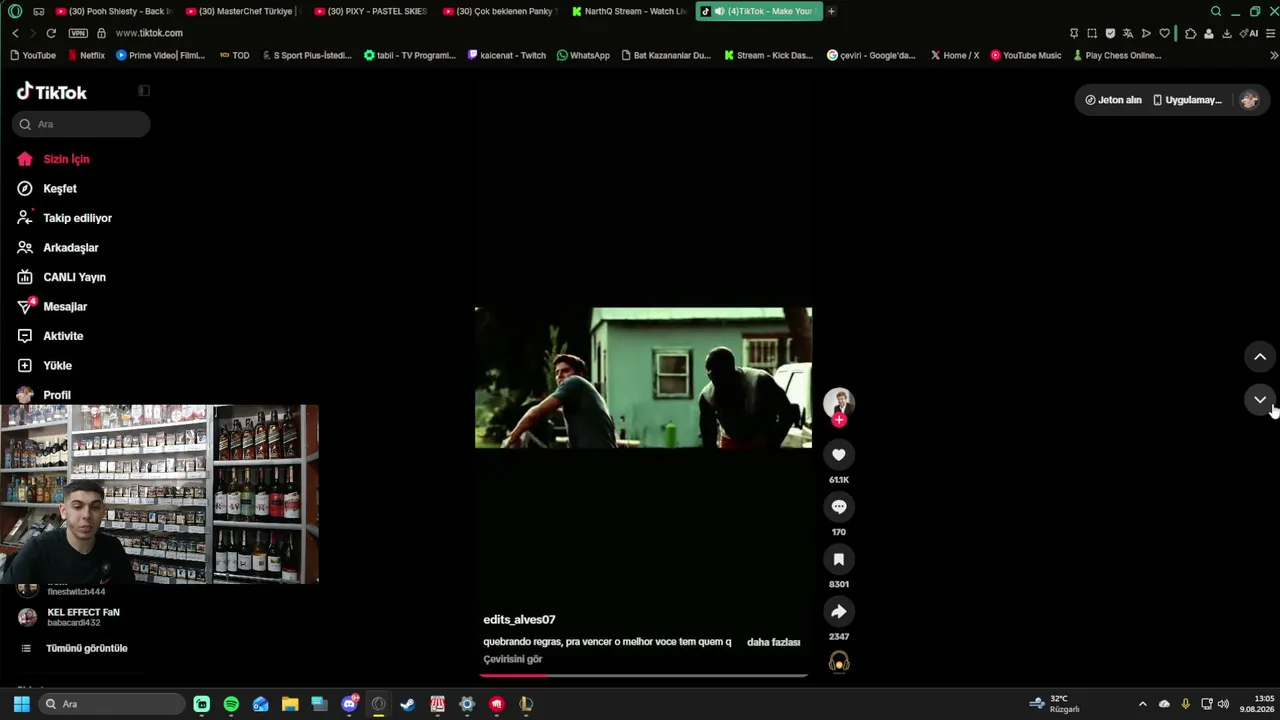The image size is (1280, 720).
Task: Save the video using the bookmark icon
Action: tap(839, 559)
